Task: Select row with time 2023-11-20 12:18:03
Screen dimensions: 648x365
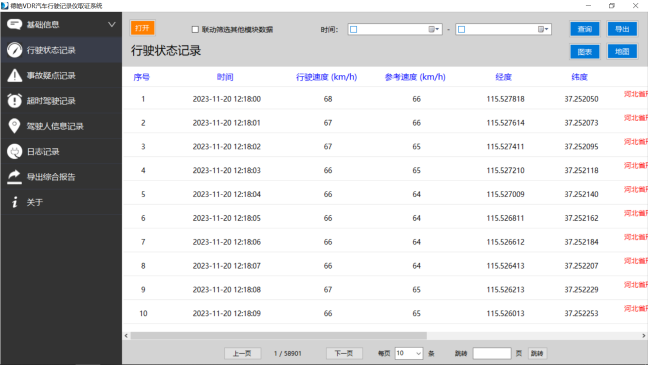Action: click(x=385, y=170)
